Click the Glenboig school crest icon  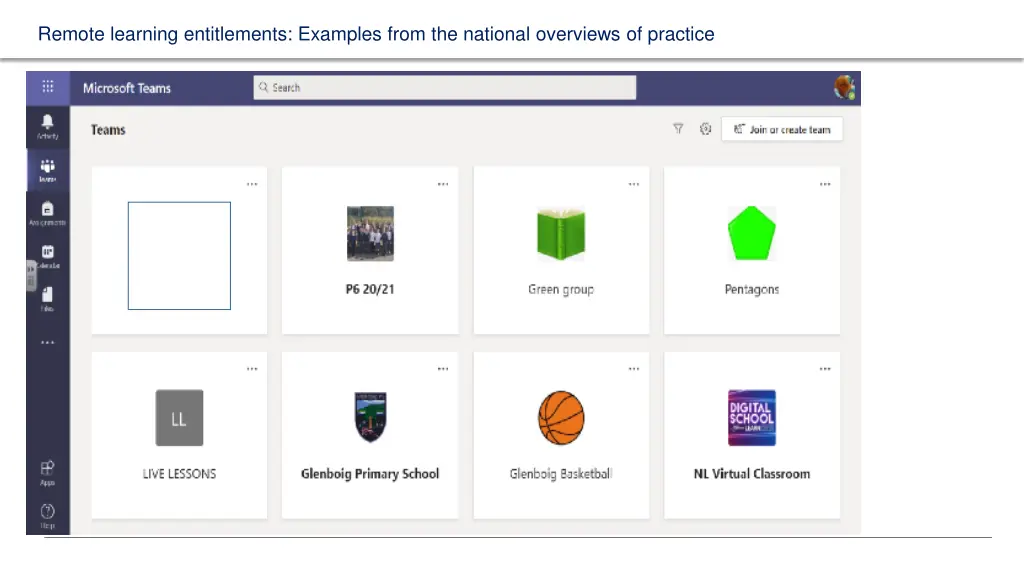tap(370, 417)
